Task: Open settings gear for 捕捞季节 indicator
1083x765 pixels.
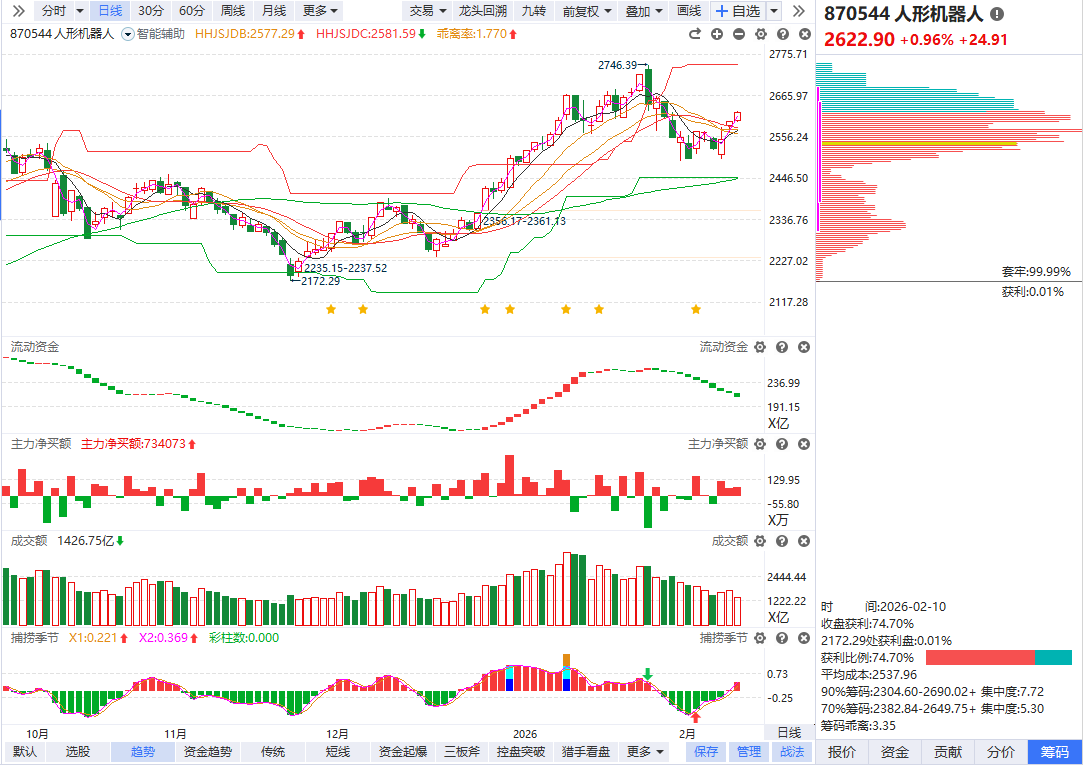Action: 760,637
